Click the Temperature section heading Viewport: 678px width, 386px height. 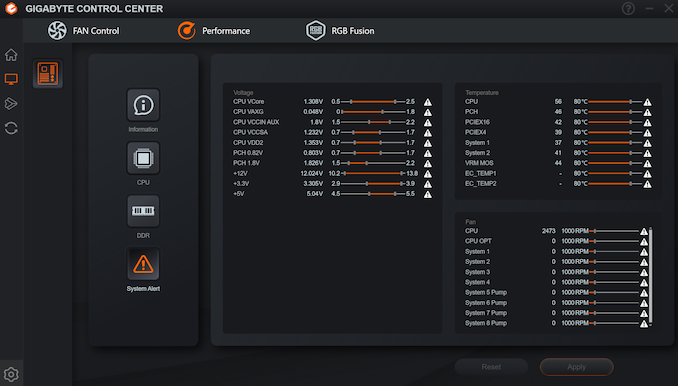482,93
